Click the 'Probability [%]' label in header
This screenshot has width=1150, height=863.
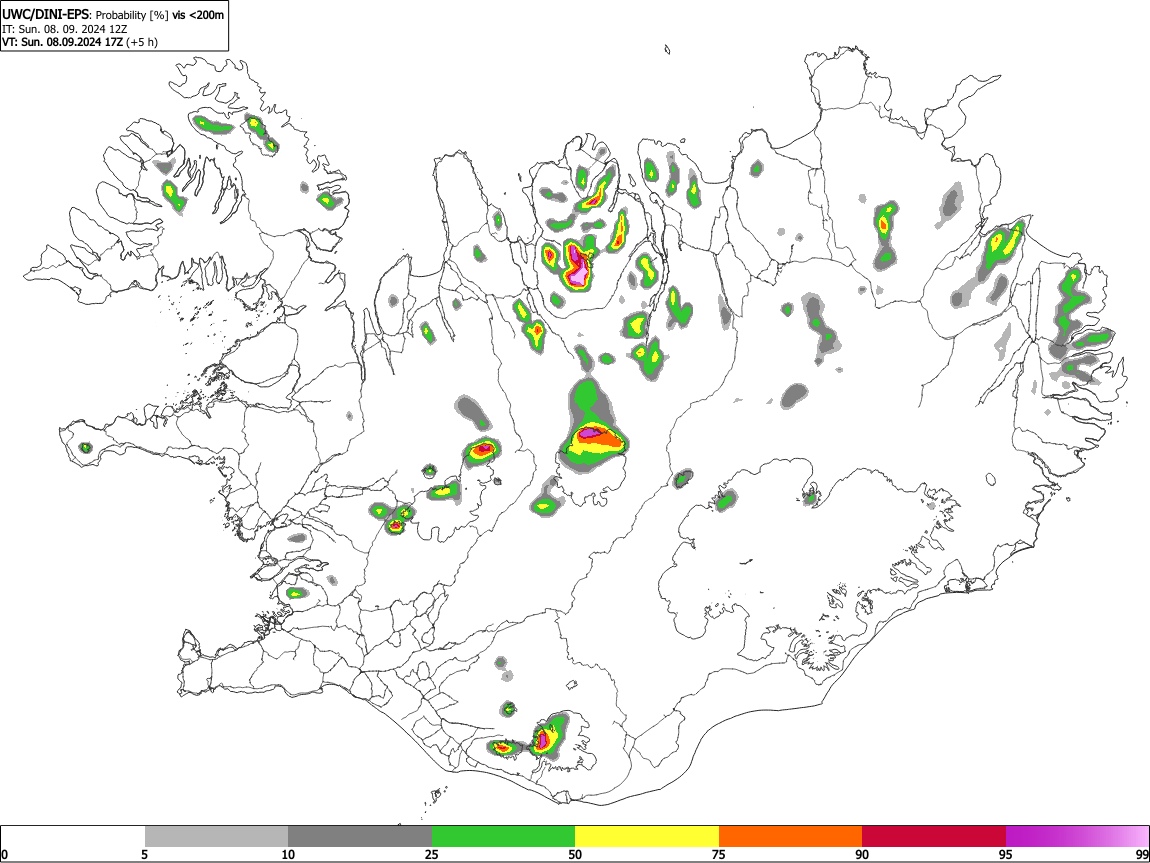[132, 15]
